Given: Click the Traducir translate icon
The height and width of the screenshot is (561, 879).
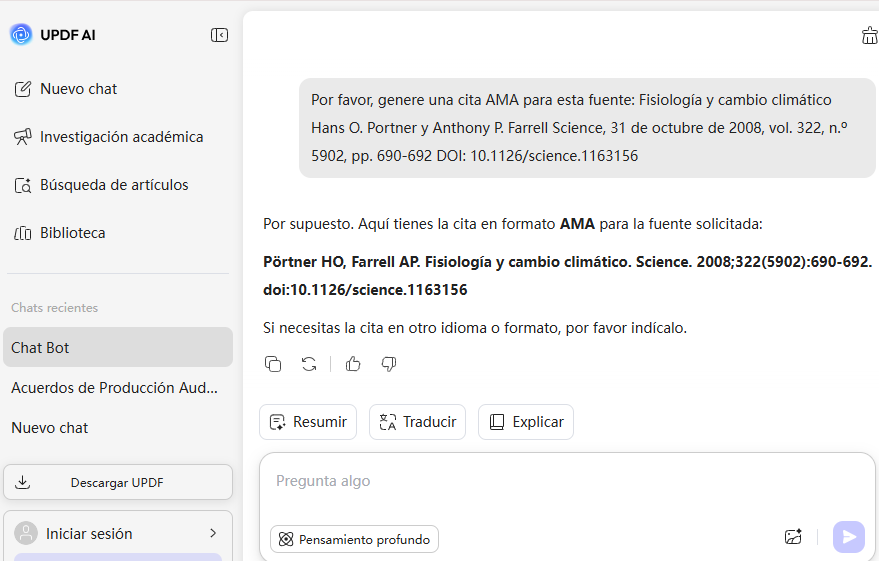Looking at the screenshot, I should (x=388, y=422).
